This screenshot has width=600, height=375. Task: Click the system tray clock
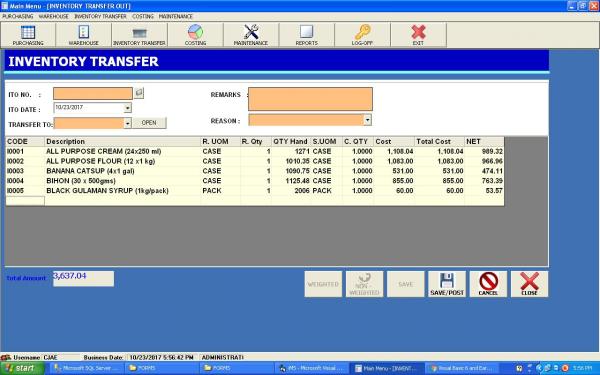tap(582, 368)
